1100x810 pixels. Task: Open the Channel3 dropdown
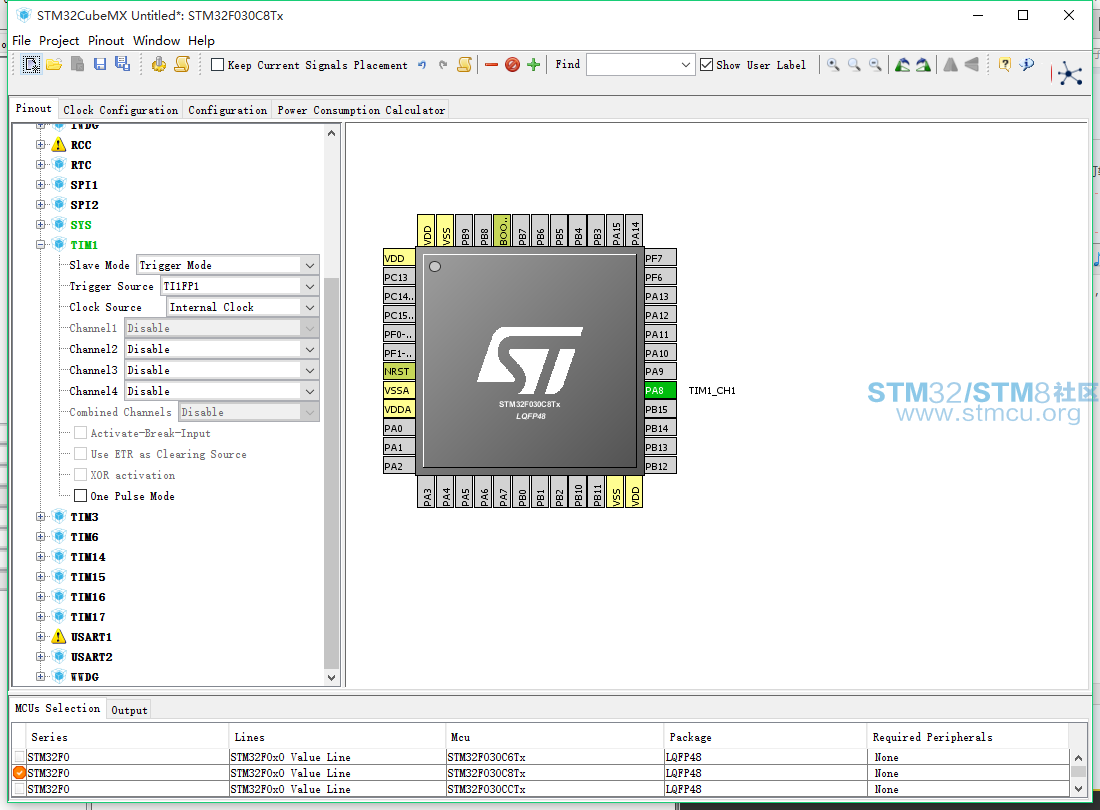point(222,370)
